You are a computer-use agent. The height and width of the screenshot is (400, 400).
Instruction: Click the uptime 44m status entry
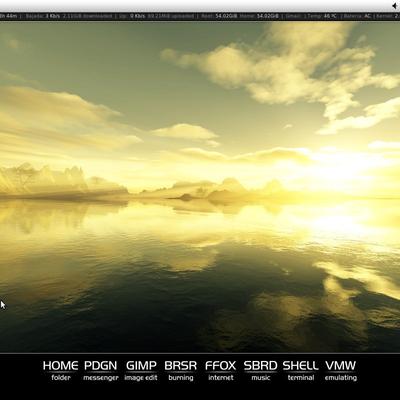pos(9,16)
